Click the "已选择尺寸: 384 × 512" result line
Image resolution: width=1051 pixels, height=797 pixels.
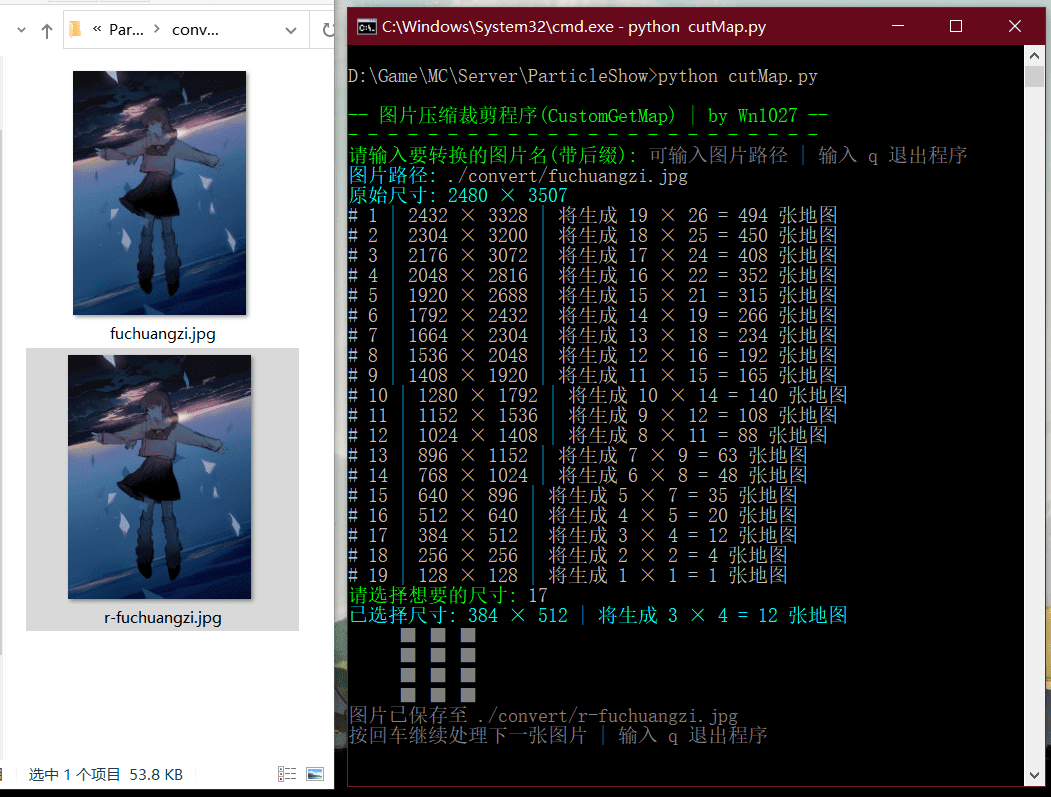598,615
